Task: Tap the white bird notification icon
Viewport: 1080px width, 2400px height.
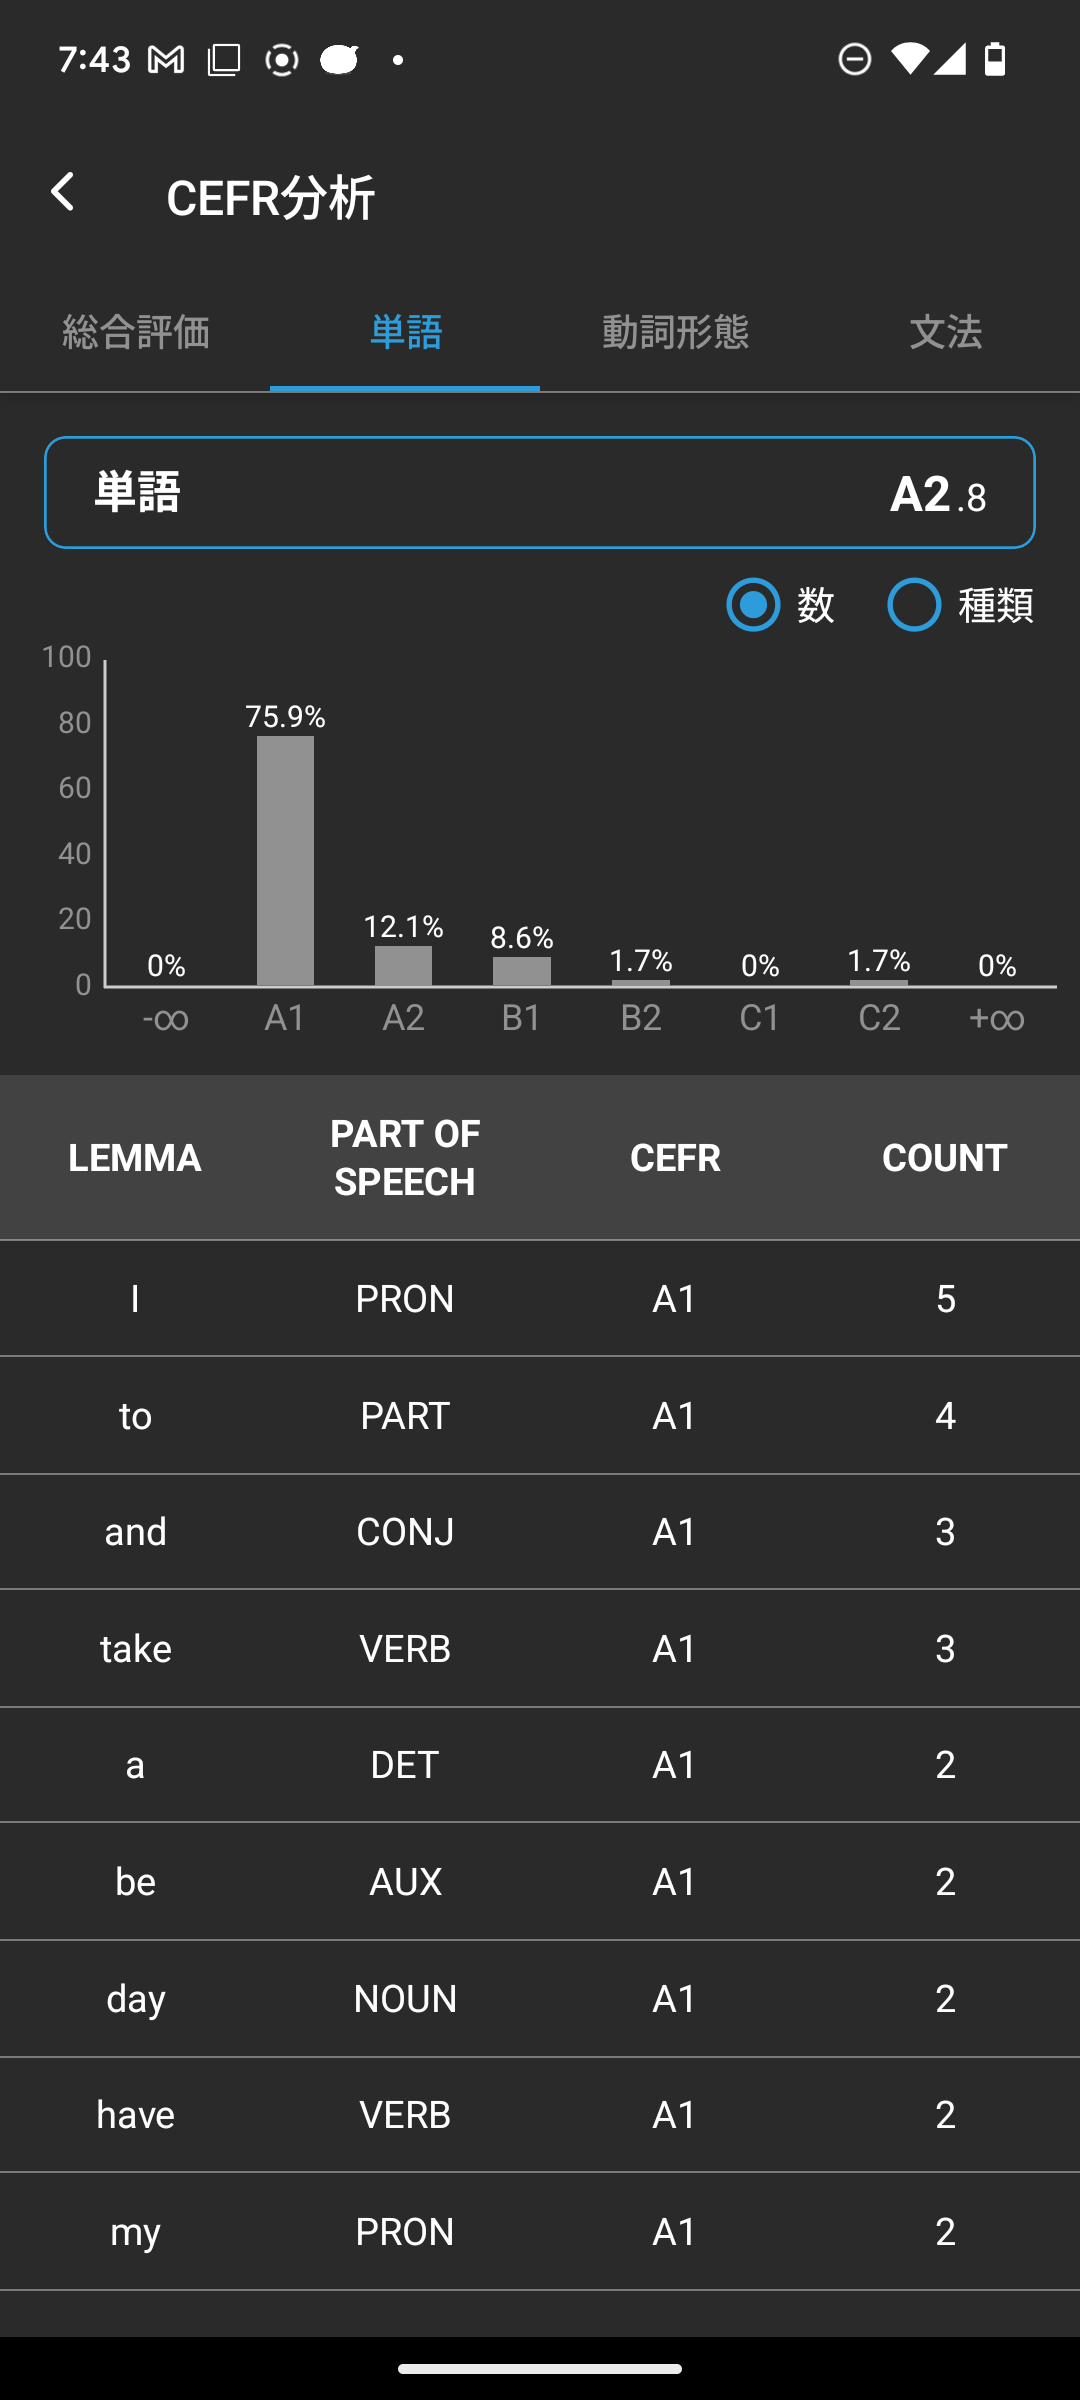Action: pyautogui.click(x=339, y=60)
